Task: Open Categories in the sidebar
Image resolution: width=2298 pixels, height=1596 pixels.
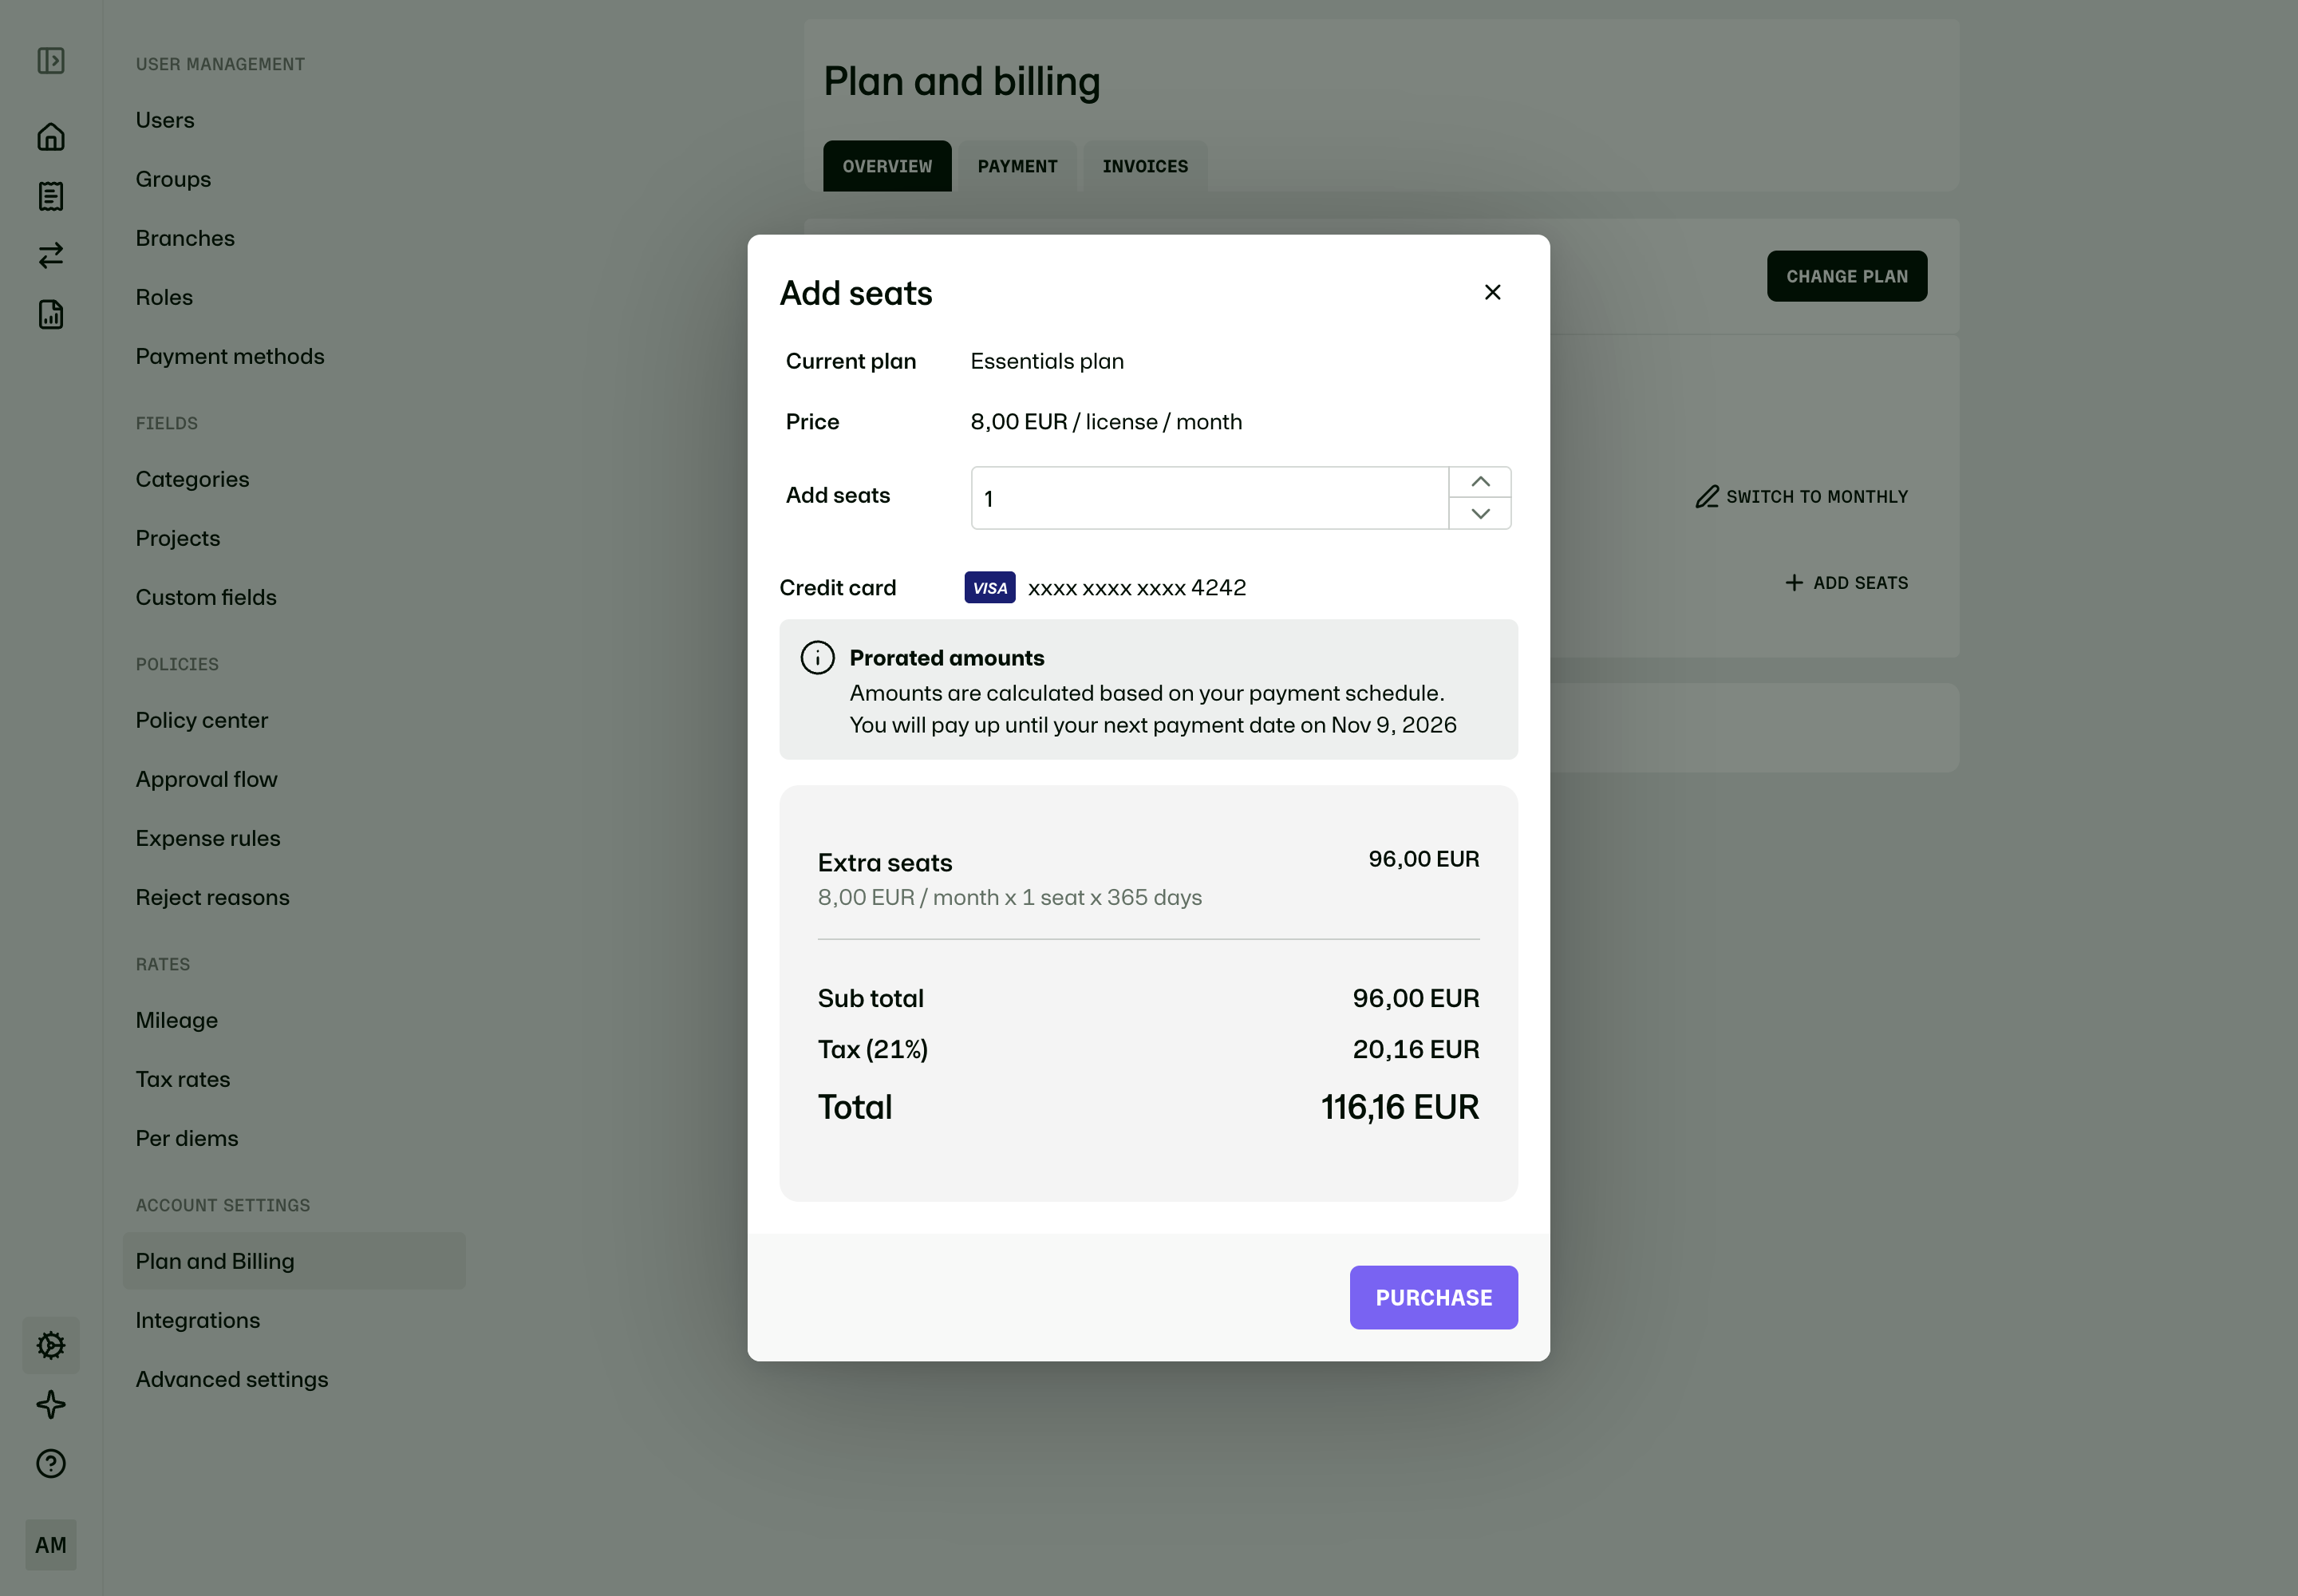Action: pyautogui.click(x=192, y=479)
